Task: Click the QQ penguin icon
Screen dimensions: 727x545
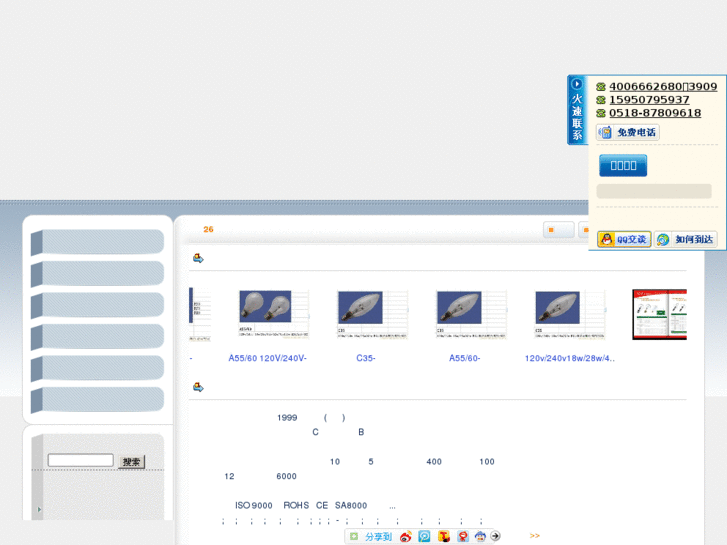Action: [x=606, y=239]
